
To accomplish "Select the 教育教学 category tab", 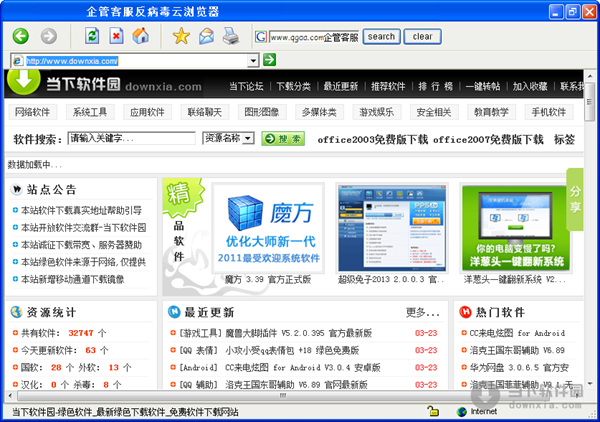I will pos(491,112).
